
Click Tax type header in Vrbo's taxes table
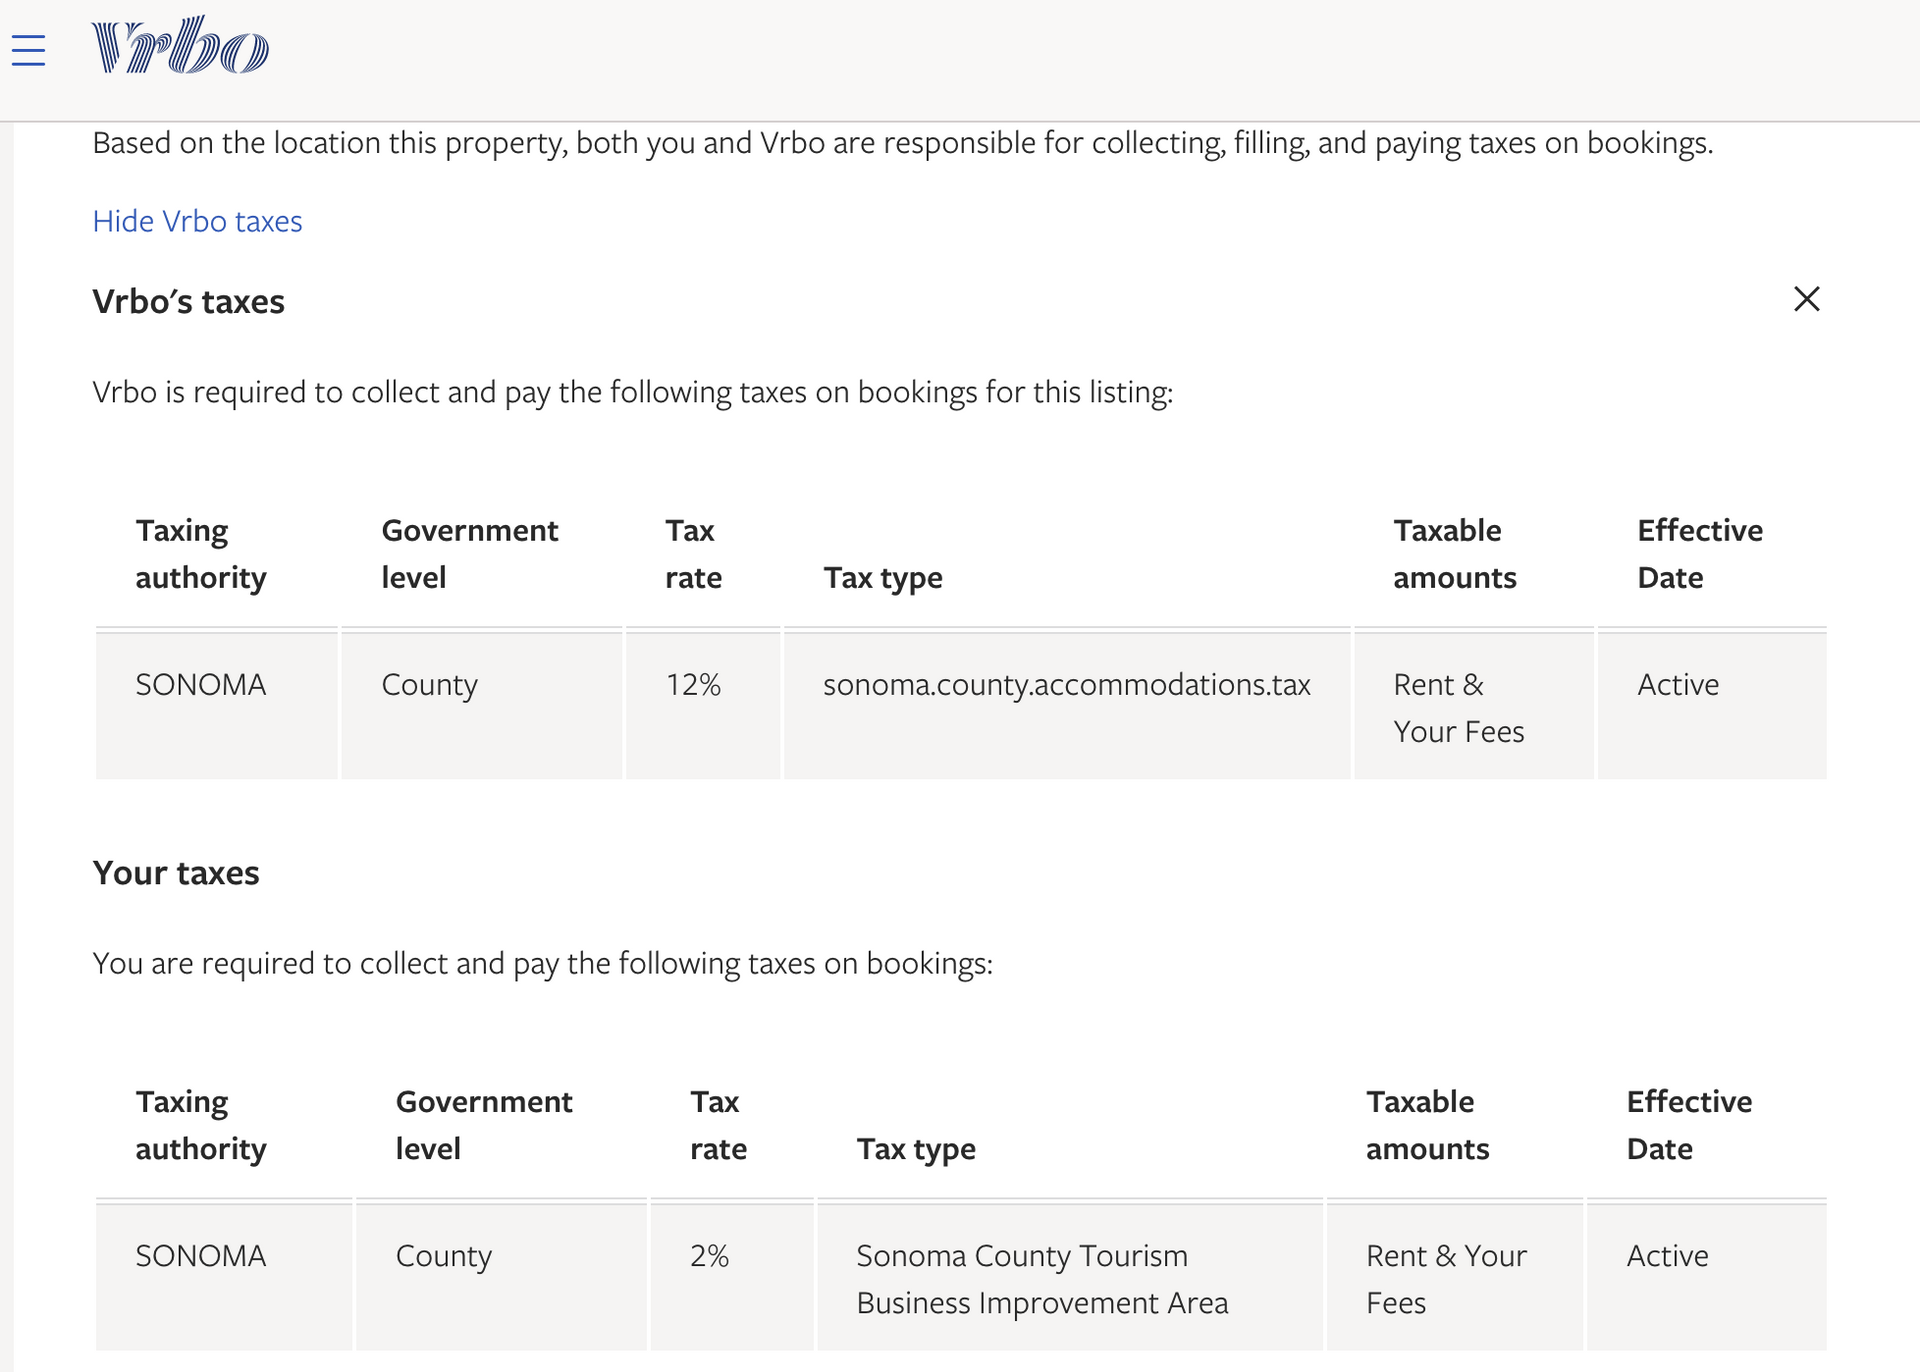[883, 578]
